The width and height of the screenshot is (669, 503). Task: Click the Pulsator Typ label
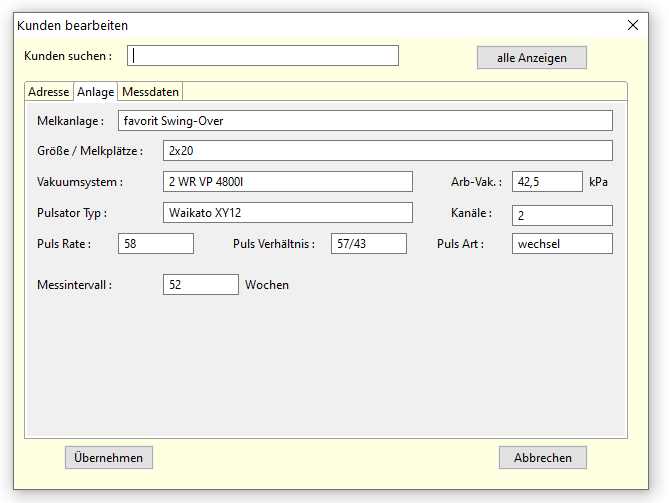point(72,213)
